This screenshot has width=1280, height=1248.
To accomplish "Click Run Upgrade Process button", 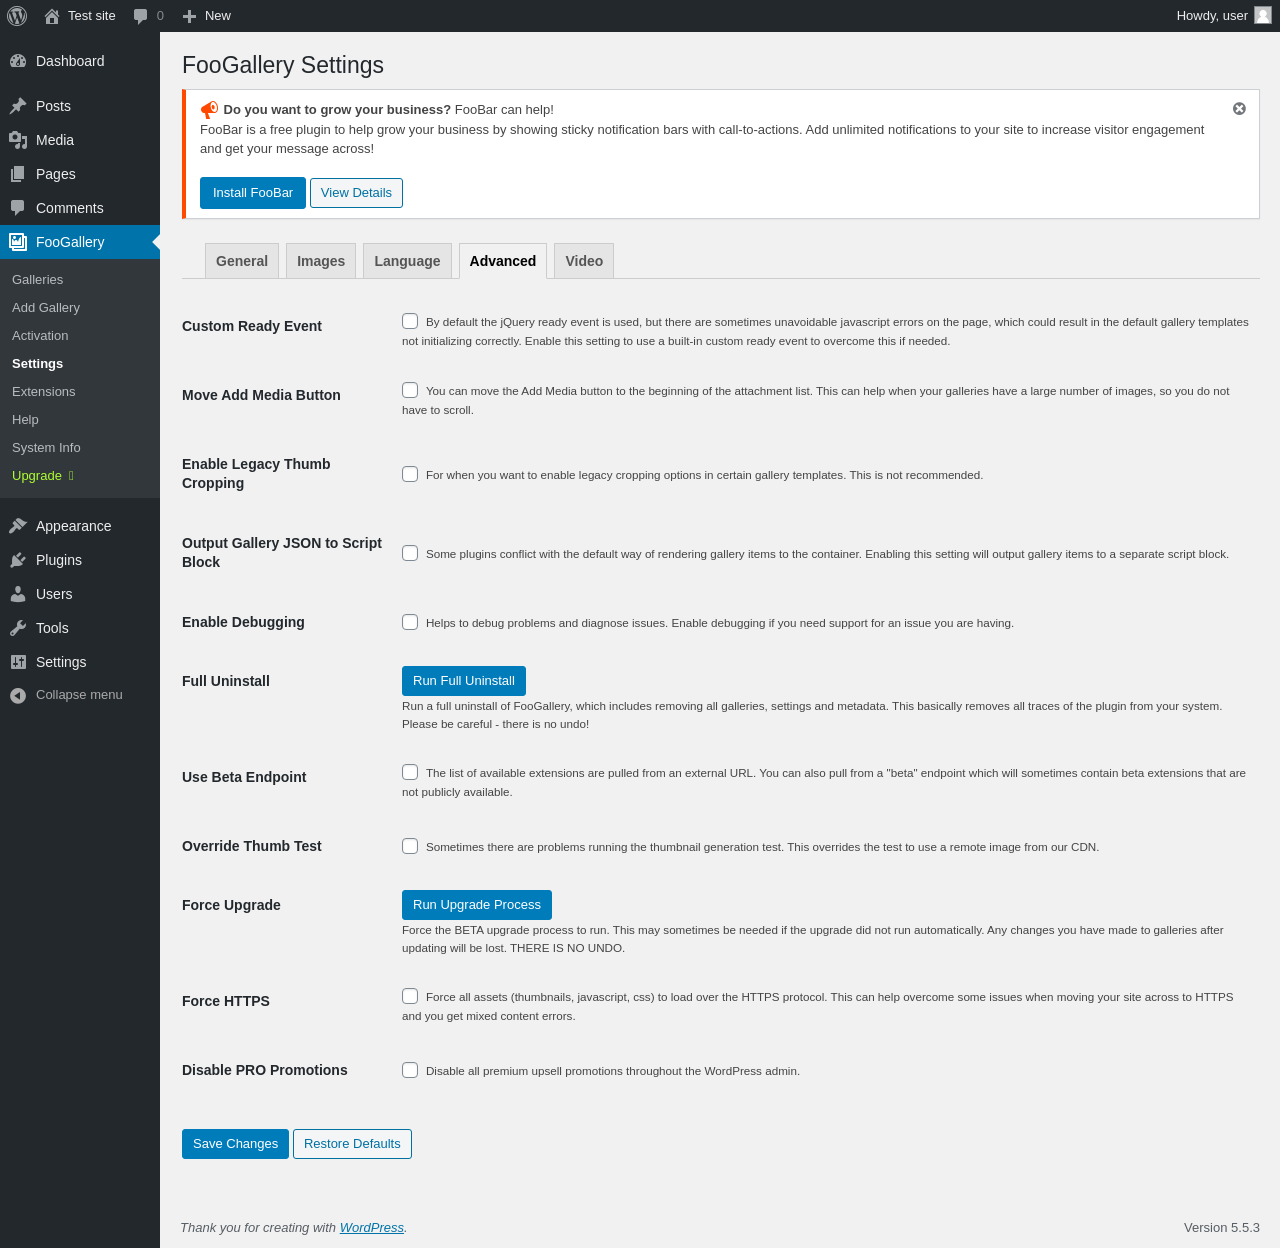I will point(477,905).
